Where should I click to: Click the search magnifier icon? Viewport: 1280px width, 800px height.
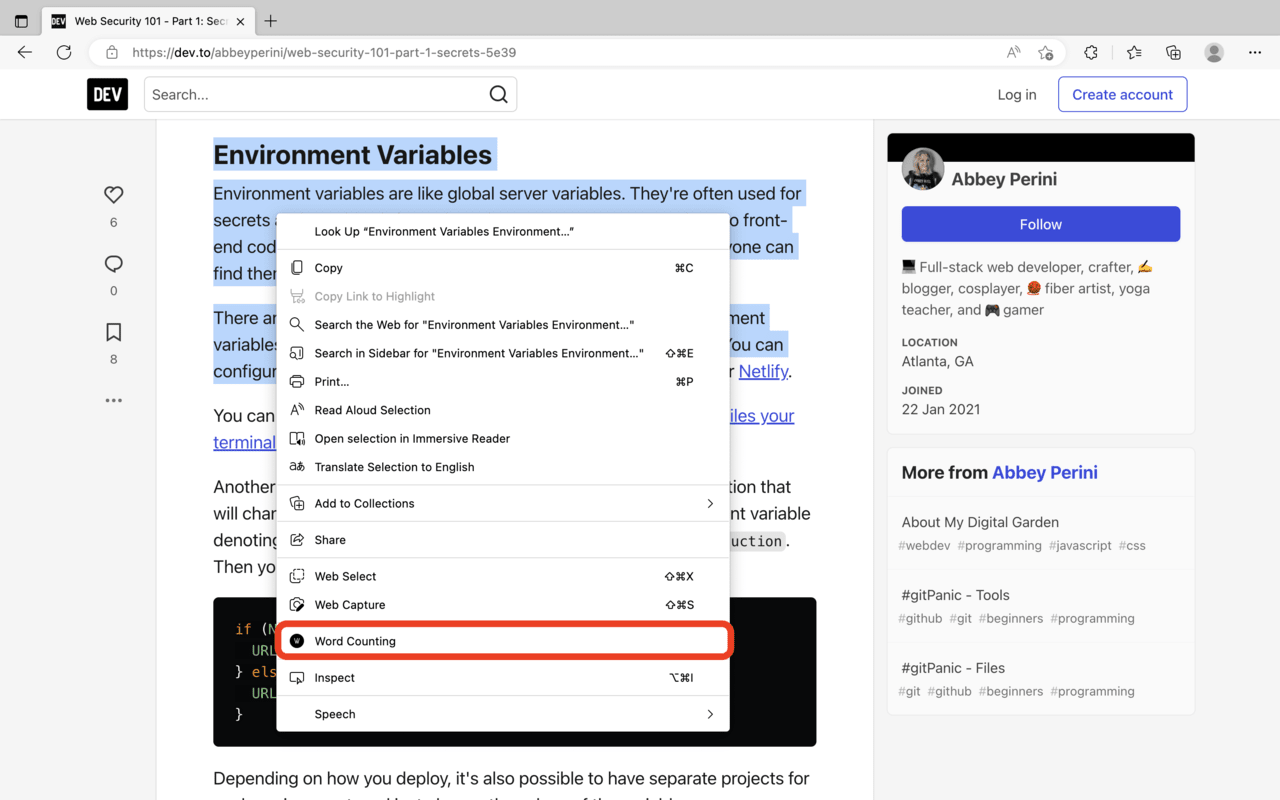point(498,94)
